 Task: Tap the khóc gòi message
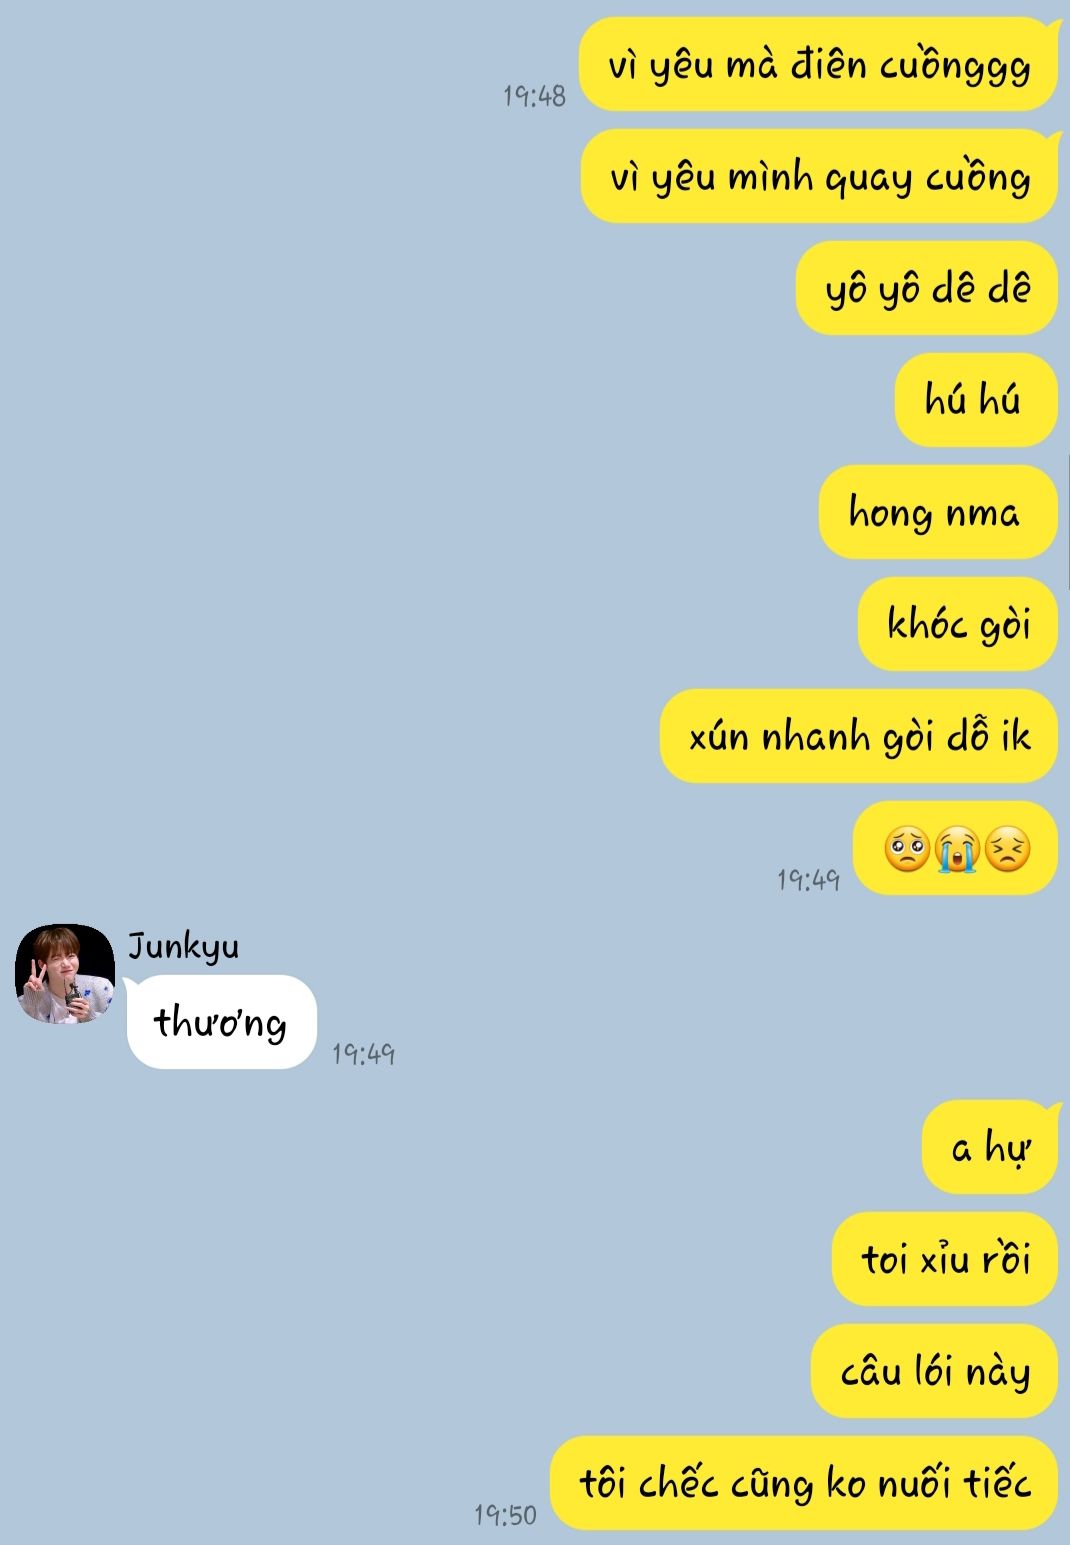coord(957,625)
